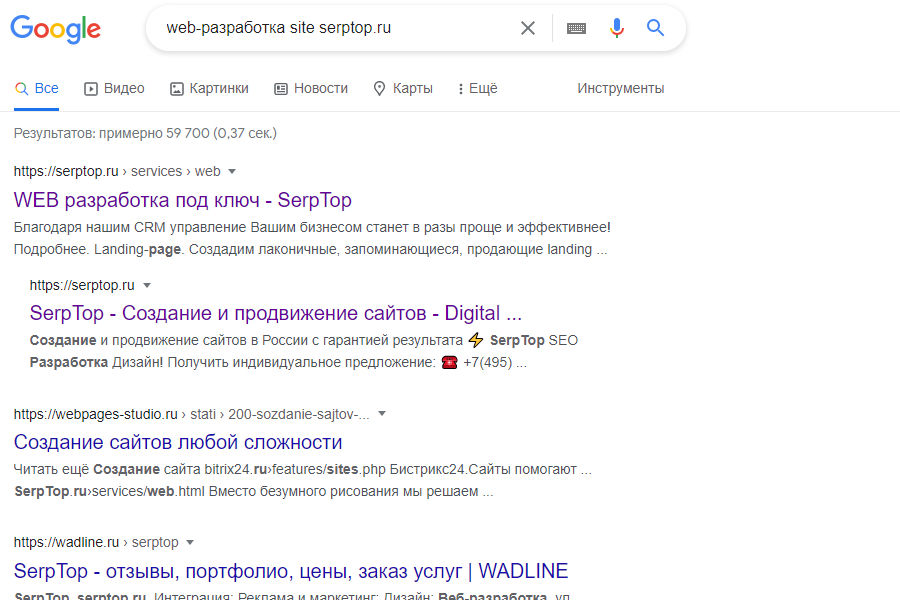
Task: Open "SerpTop - Создание и продвижение сайтов" result
Action: click(275, 313)
